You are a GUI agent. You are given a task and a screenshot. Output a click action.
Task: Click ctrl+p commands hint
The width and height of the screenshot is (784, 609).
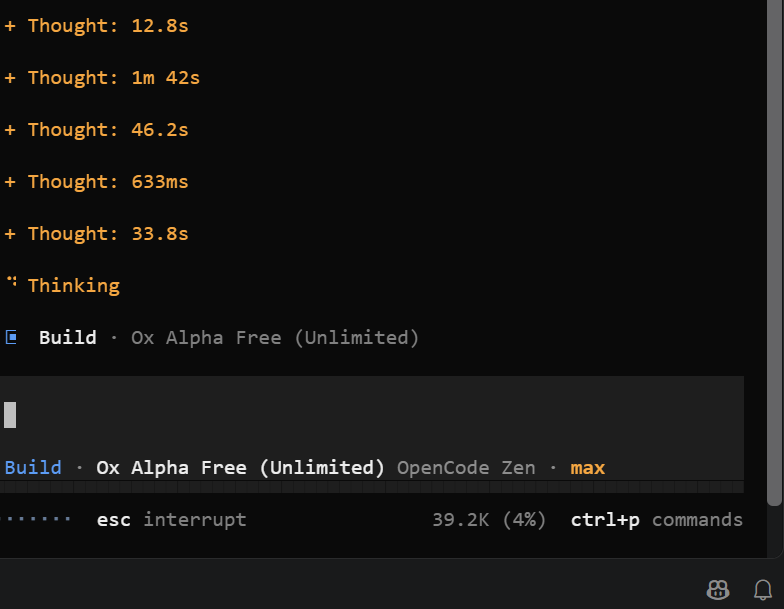(656, 520)
